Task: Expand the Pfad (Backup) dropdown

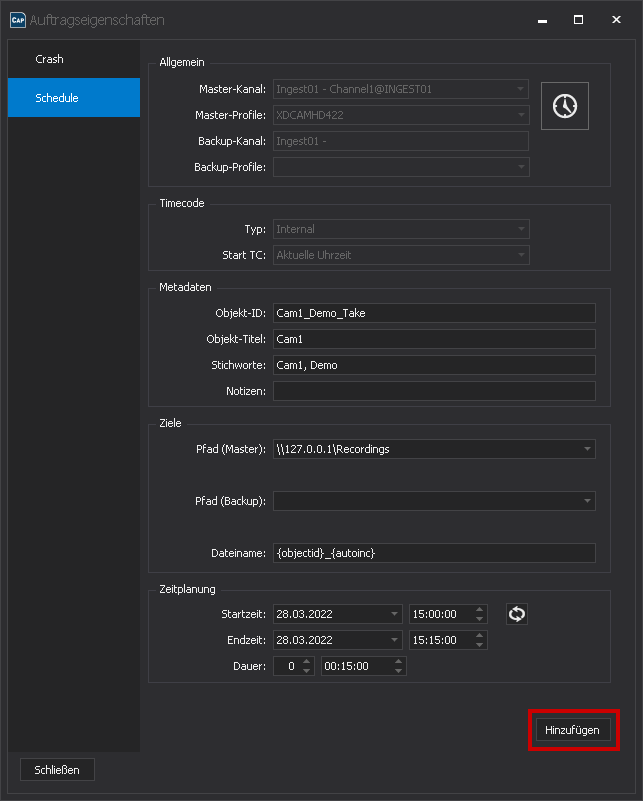Action: tap(587, 501)
